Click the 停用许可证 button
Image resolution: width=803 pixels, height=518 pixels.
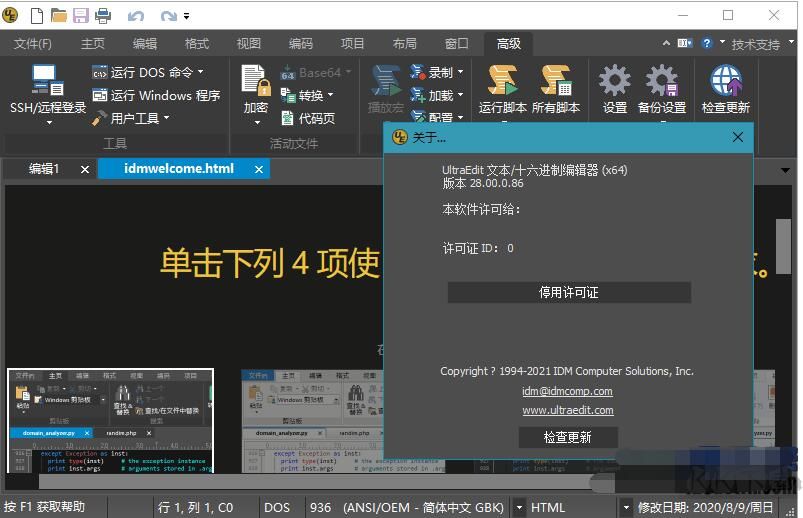[568, 292]
